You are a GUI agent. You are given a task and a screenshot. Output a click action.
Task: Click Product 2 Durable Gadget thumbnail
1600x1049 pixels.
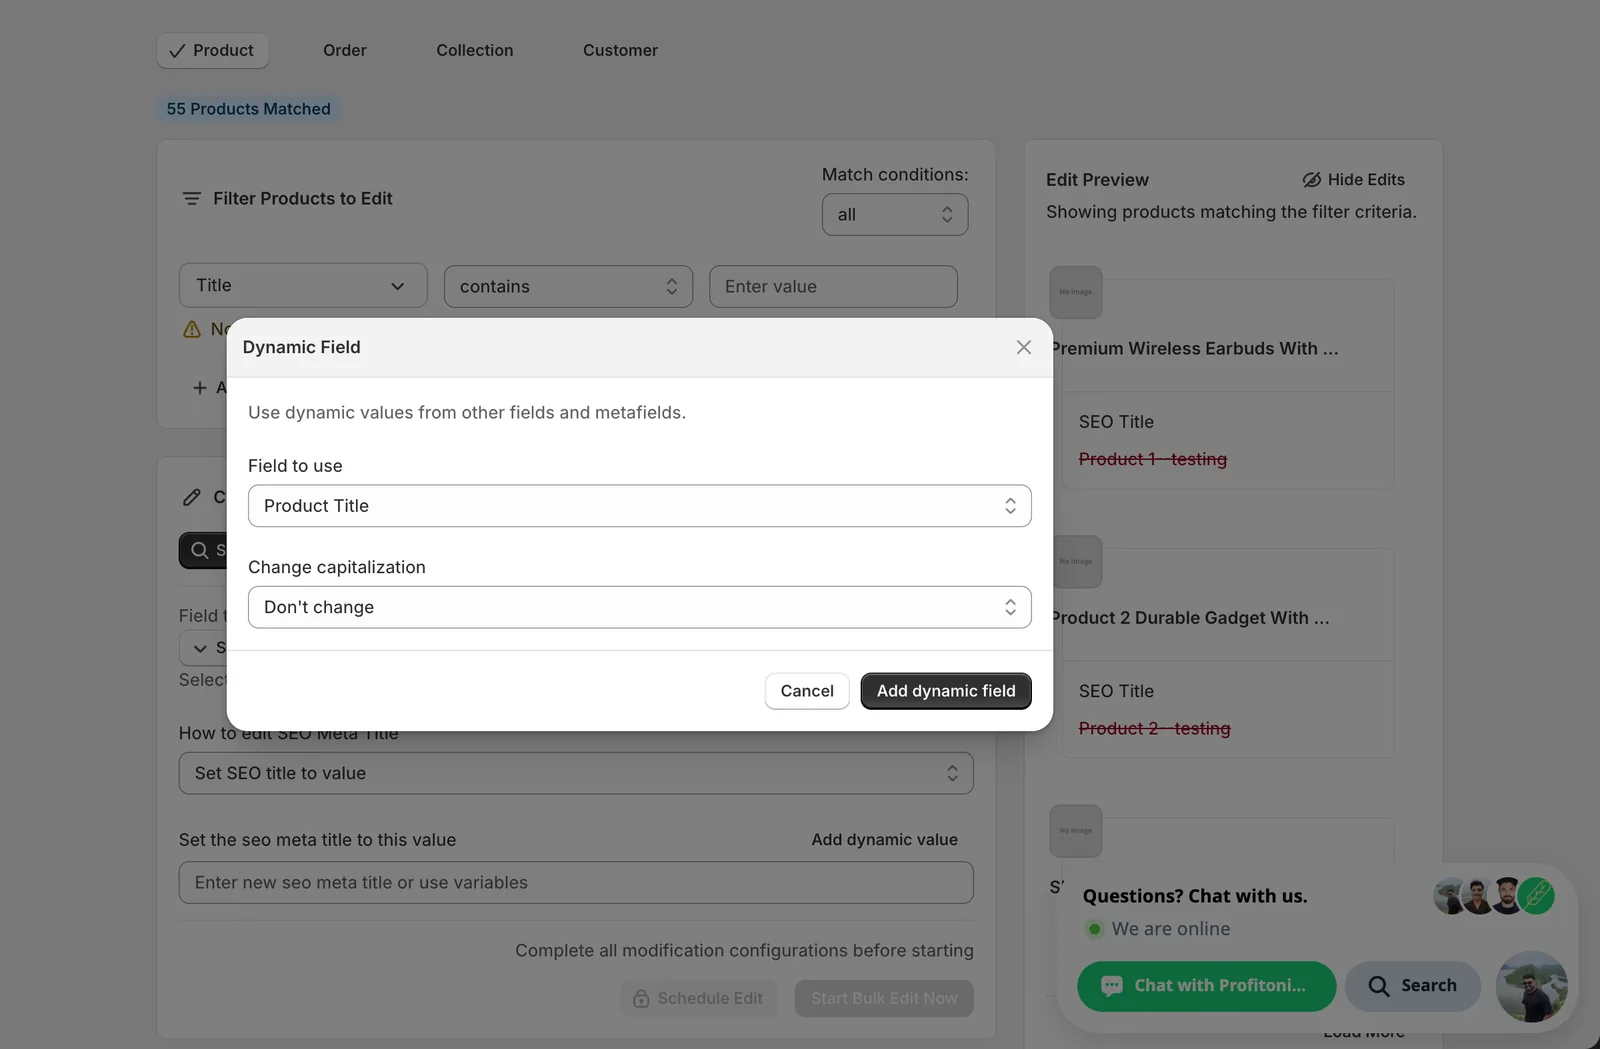[1076, 561]
